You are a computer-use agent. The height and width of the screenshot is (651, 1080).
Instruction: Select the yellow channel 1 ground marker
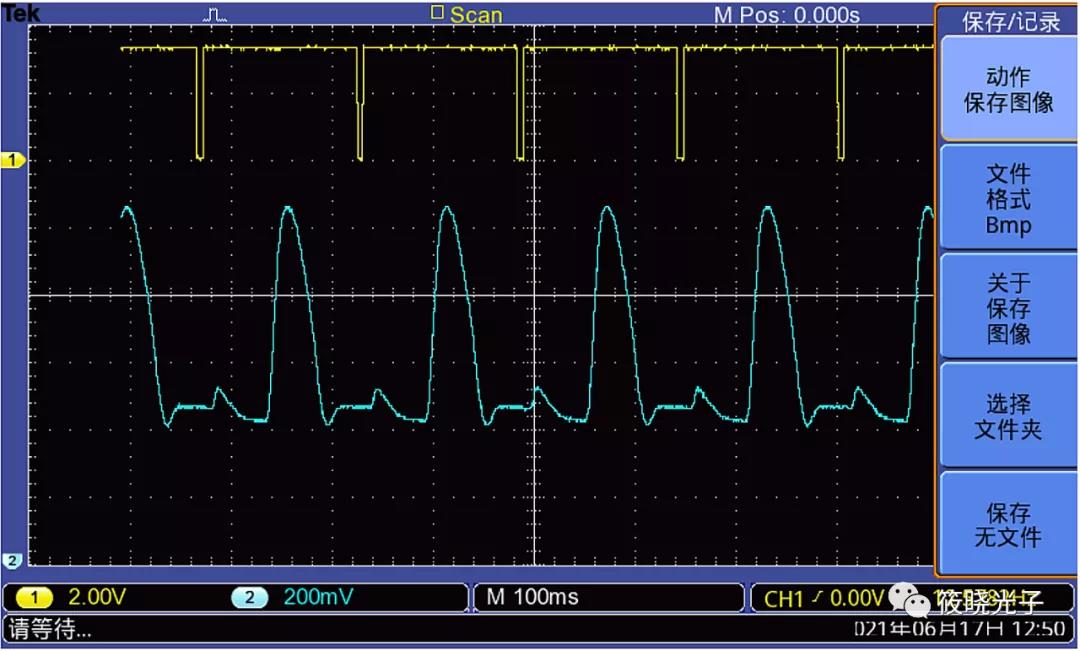(14, 160)
